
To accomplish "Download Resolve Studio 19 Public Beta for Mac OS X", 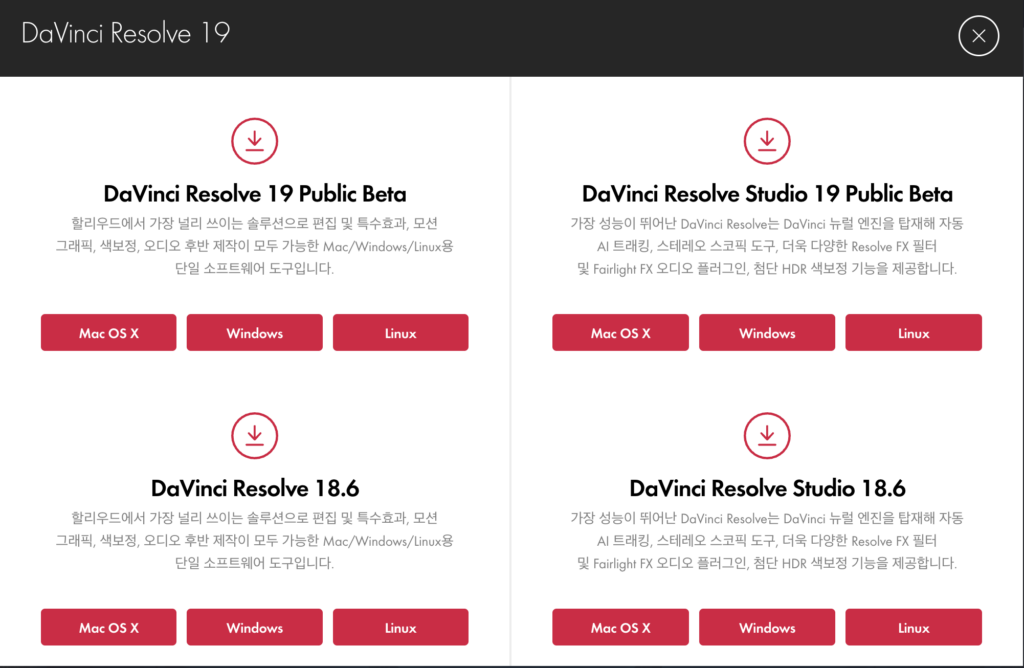I will point(620,333).
